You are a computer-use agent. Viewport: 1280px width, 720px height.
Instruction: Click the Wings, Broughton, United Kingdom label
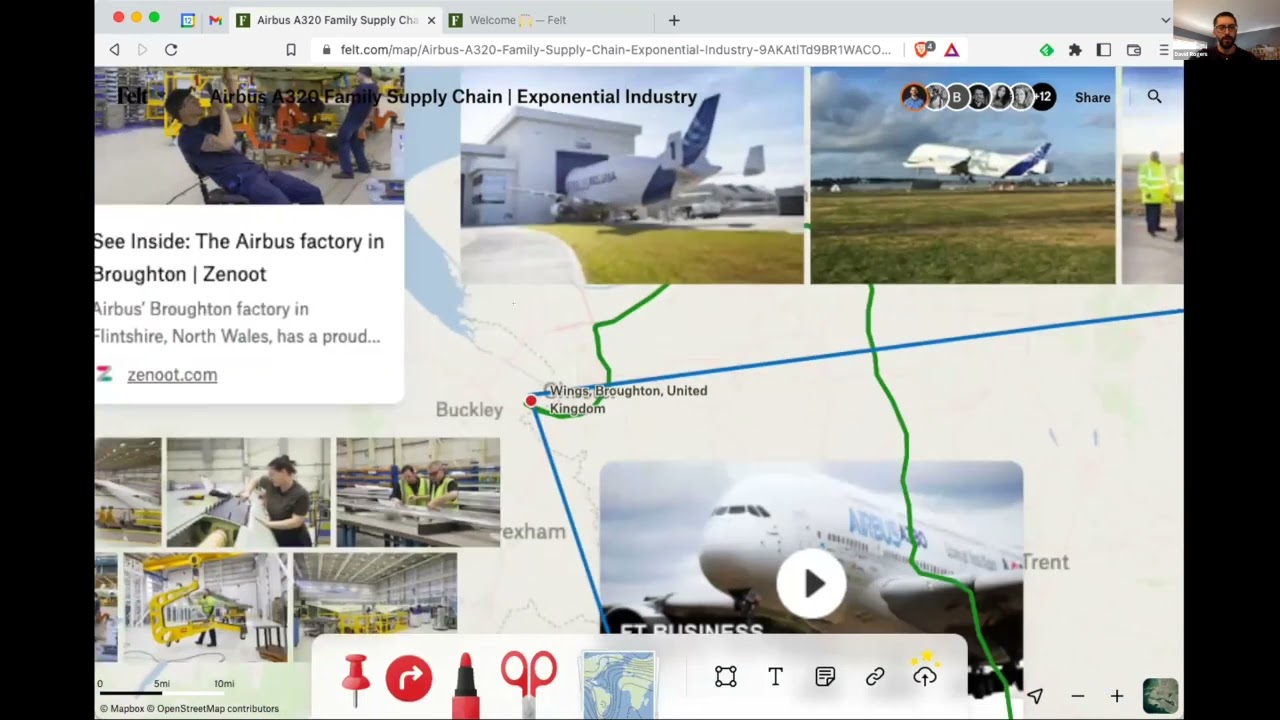coord(628,399)
